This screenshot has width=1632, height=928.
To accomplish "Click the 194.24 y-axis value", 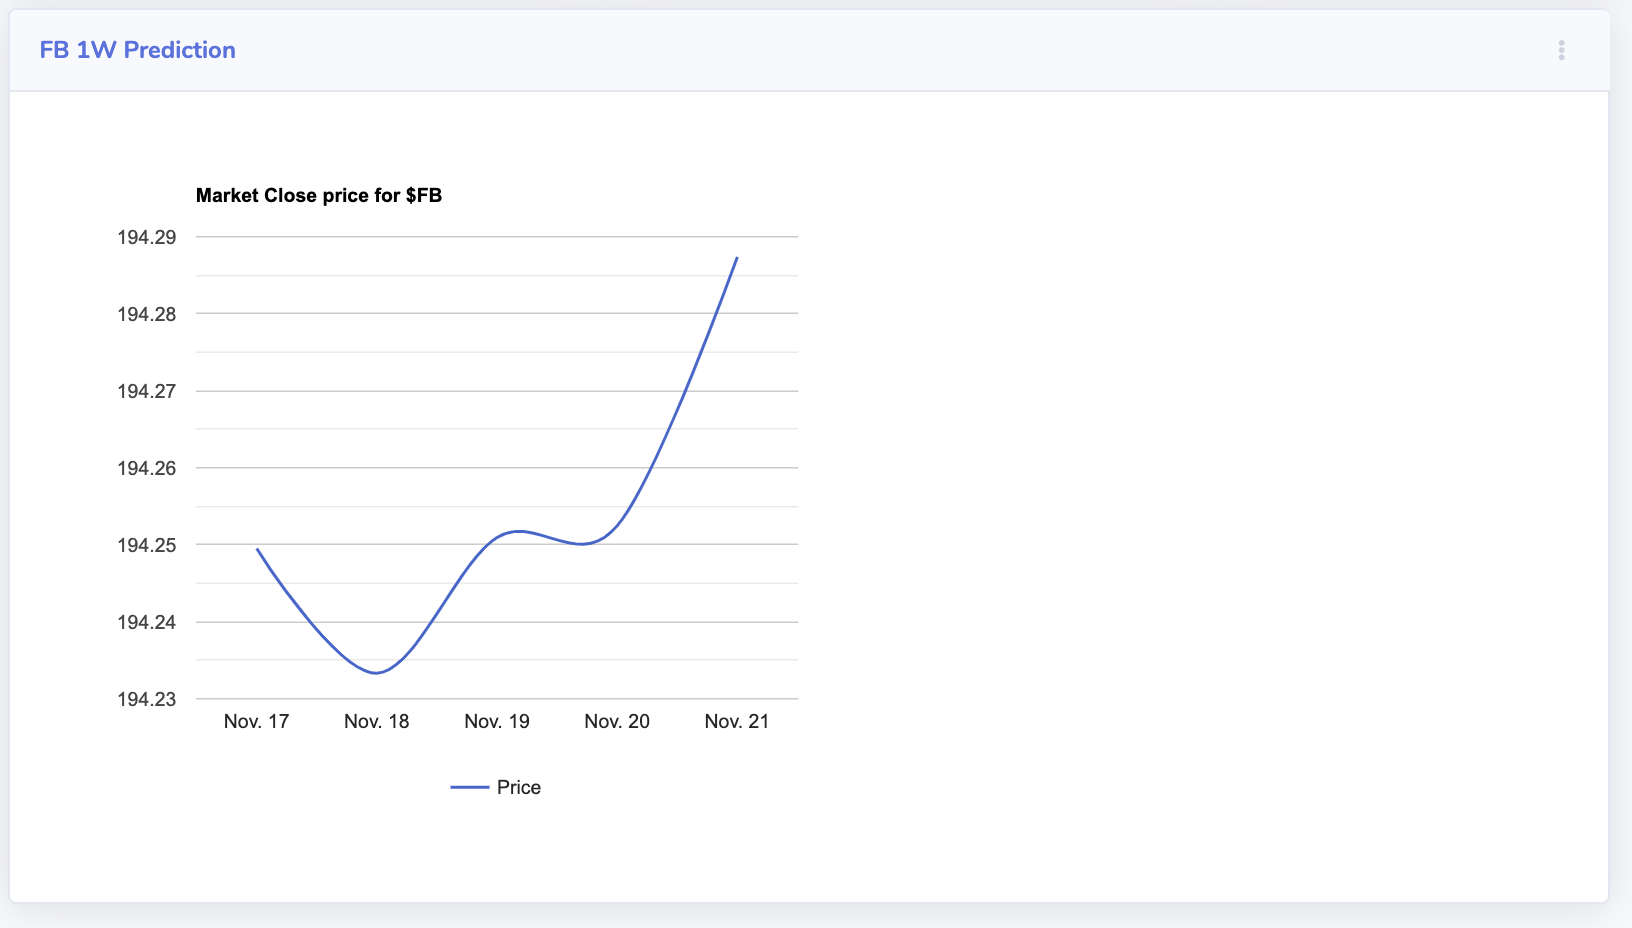I will [x=147, y=622].
